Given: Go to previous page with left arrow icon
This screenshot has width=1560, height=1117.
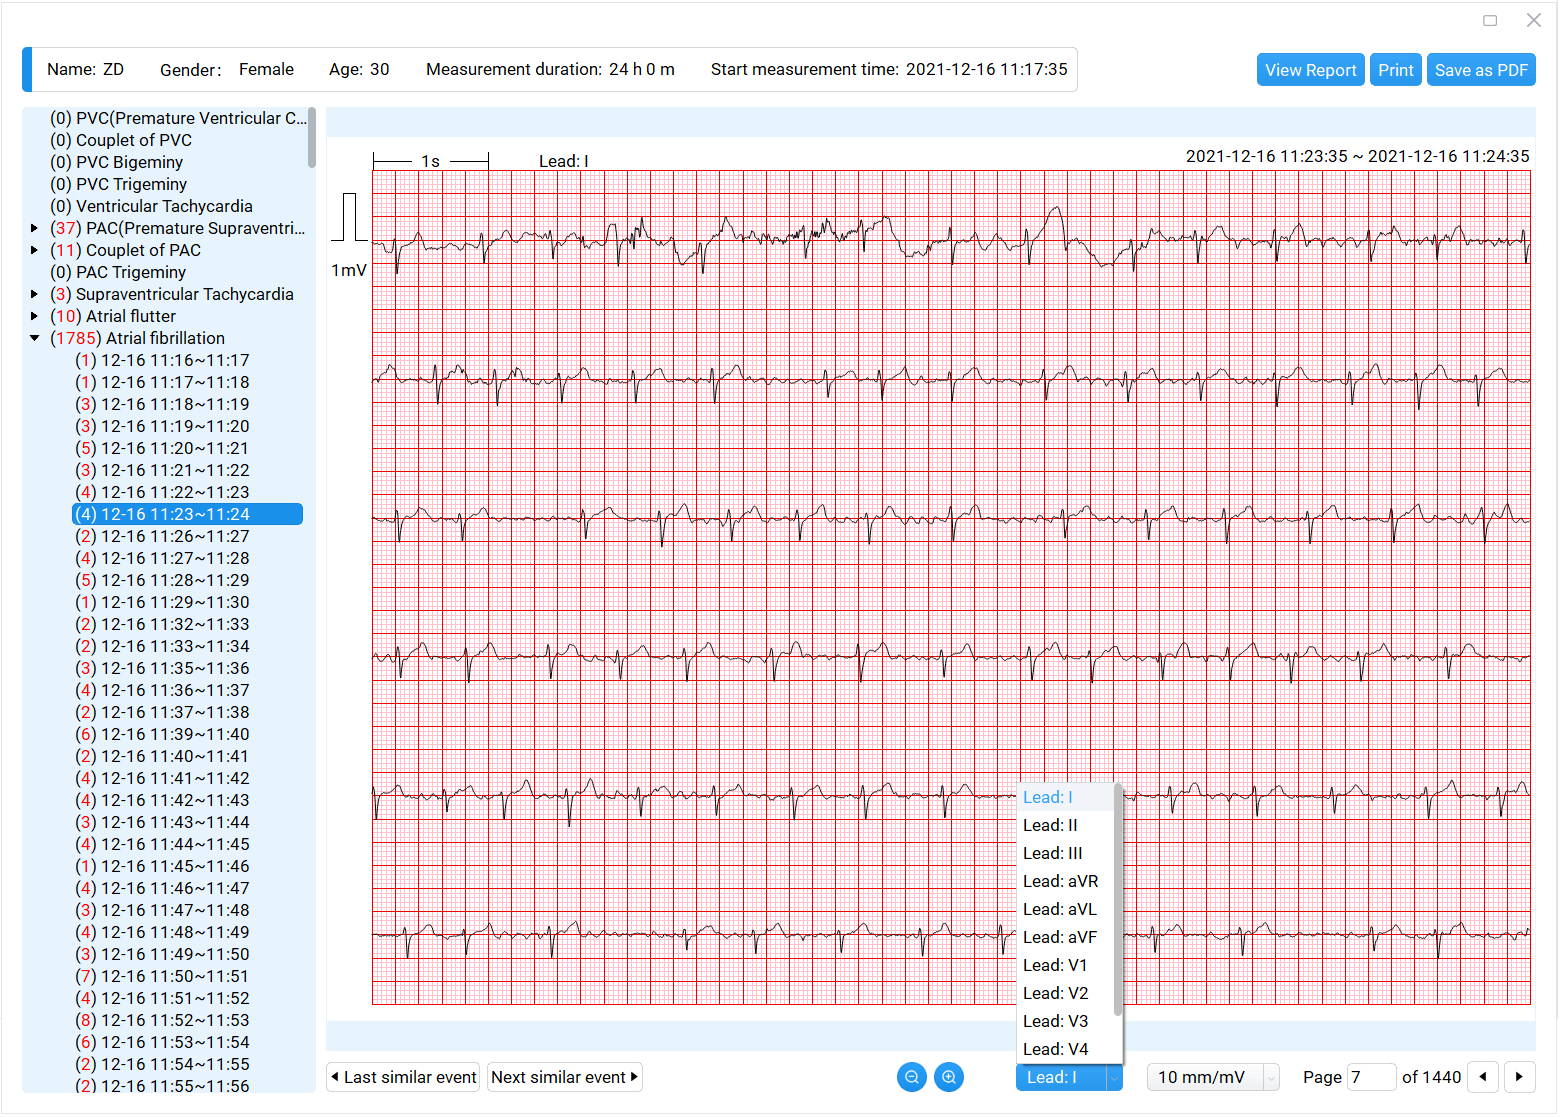Looking at the screenshot, I should click(x=1483, y=1077).
